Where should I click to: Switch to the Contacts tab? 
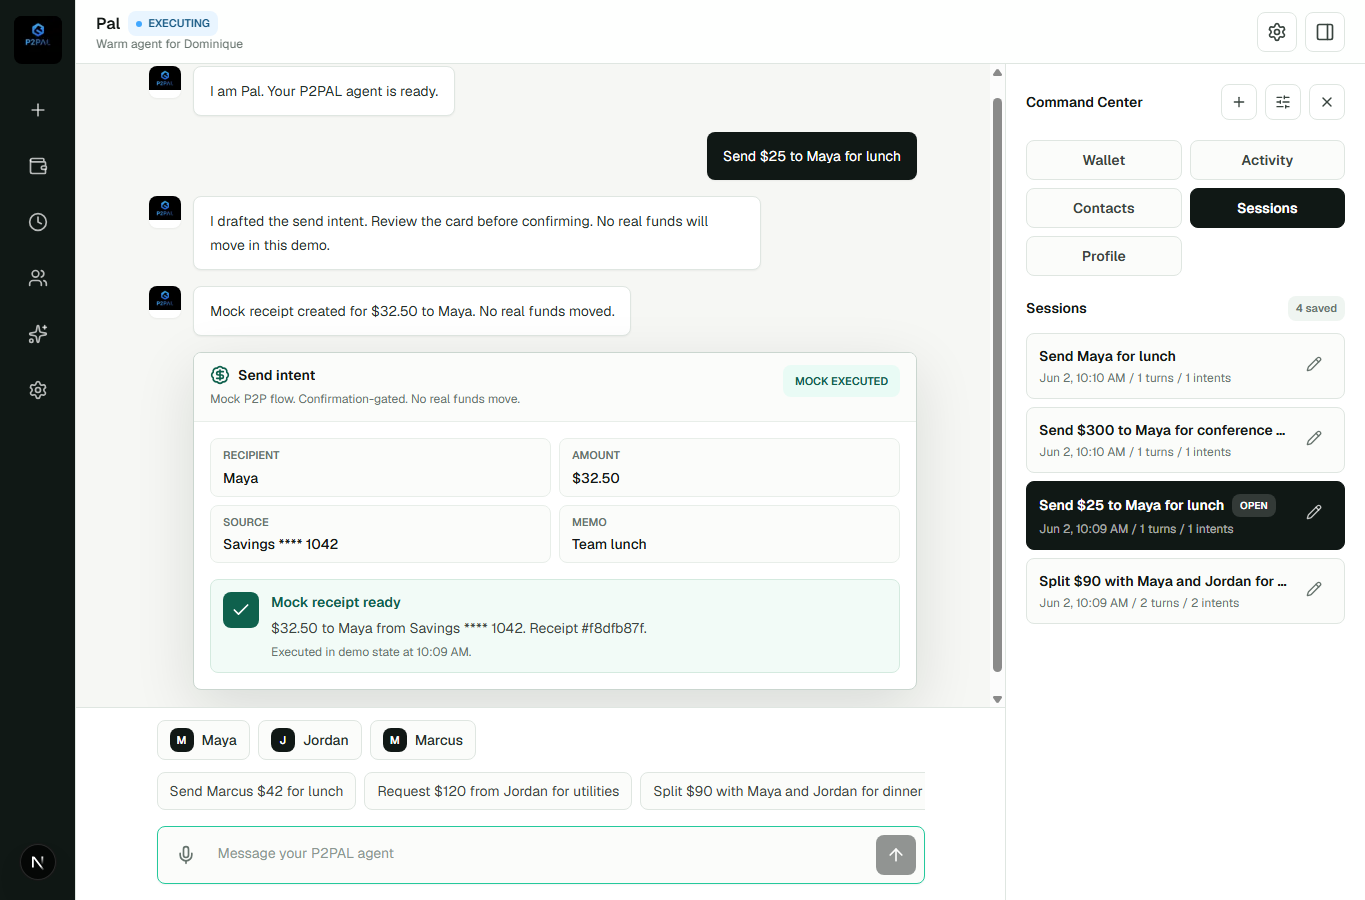pyautogui.click(x=1104, y=208)
